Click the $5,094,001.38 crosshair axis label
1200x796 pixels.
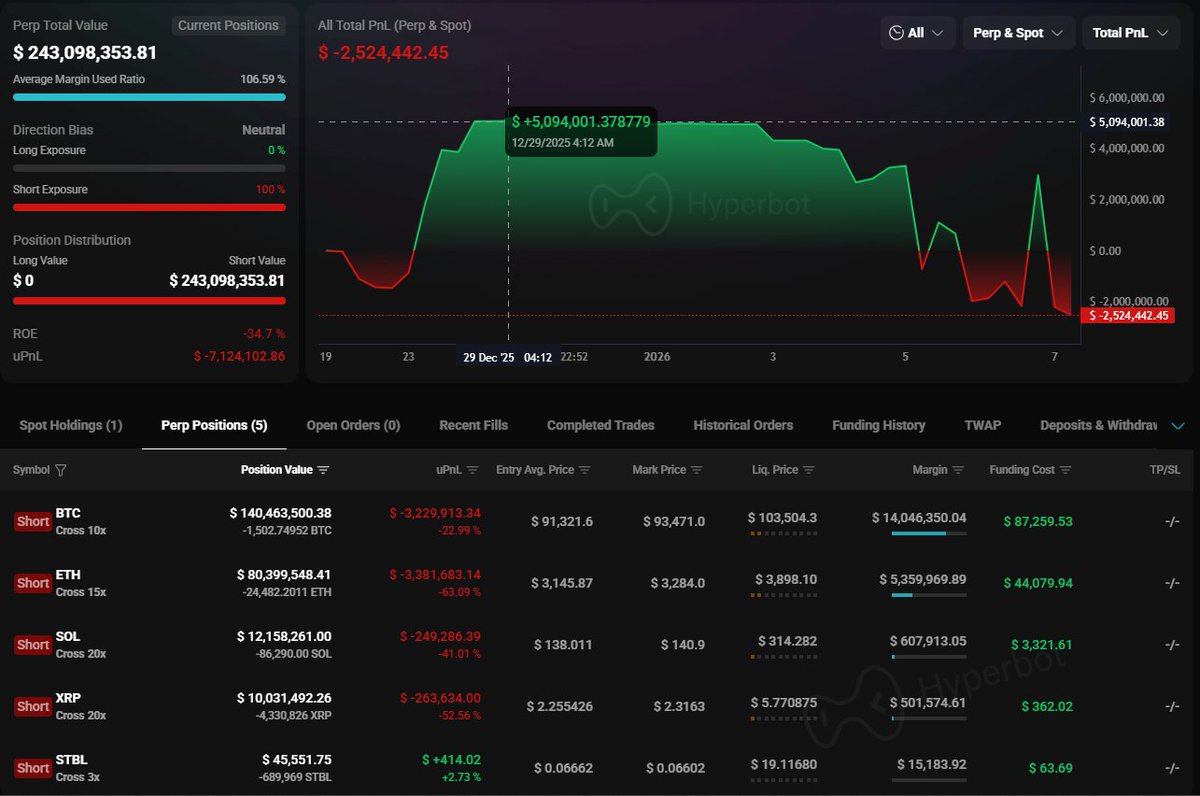(1128, 122)
